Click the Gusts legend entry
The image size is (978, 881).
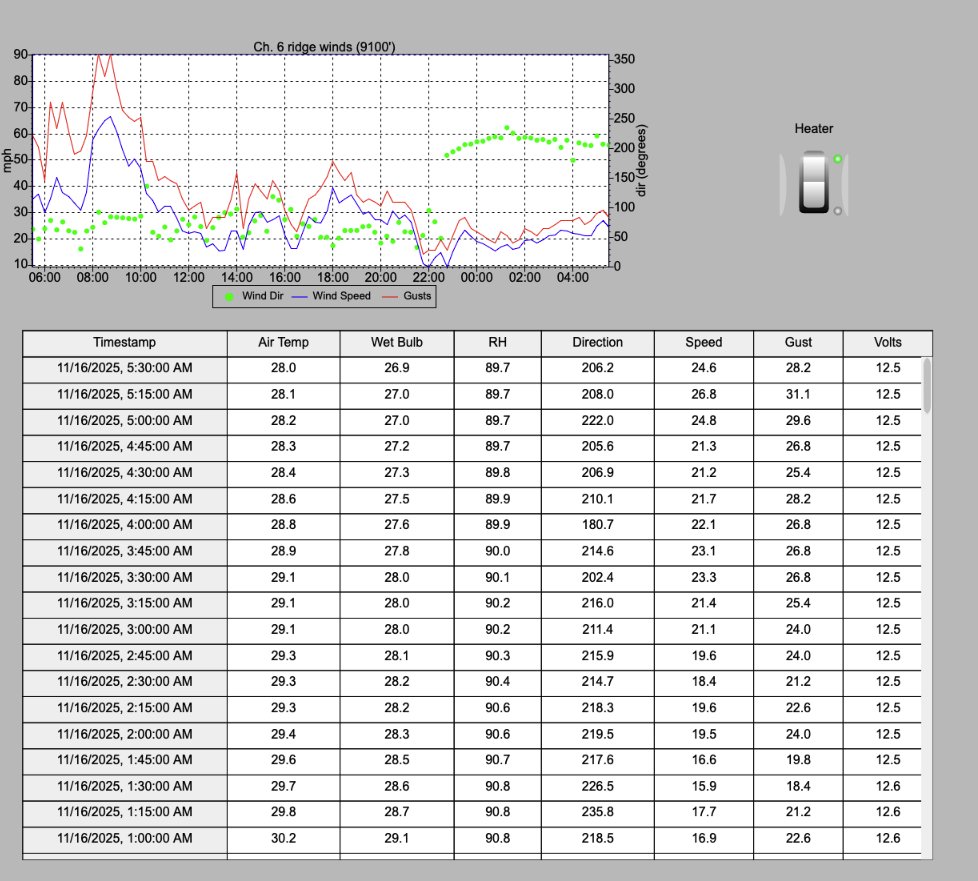tap(407, 296)
